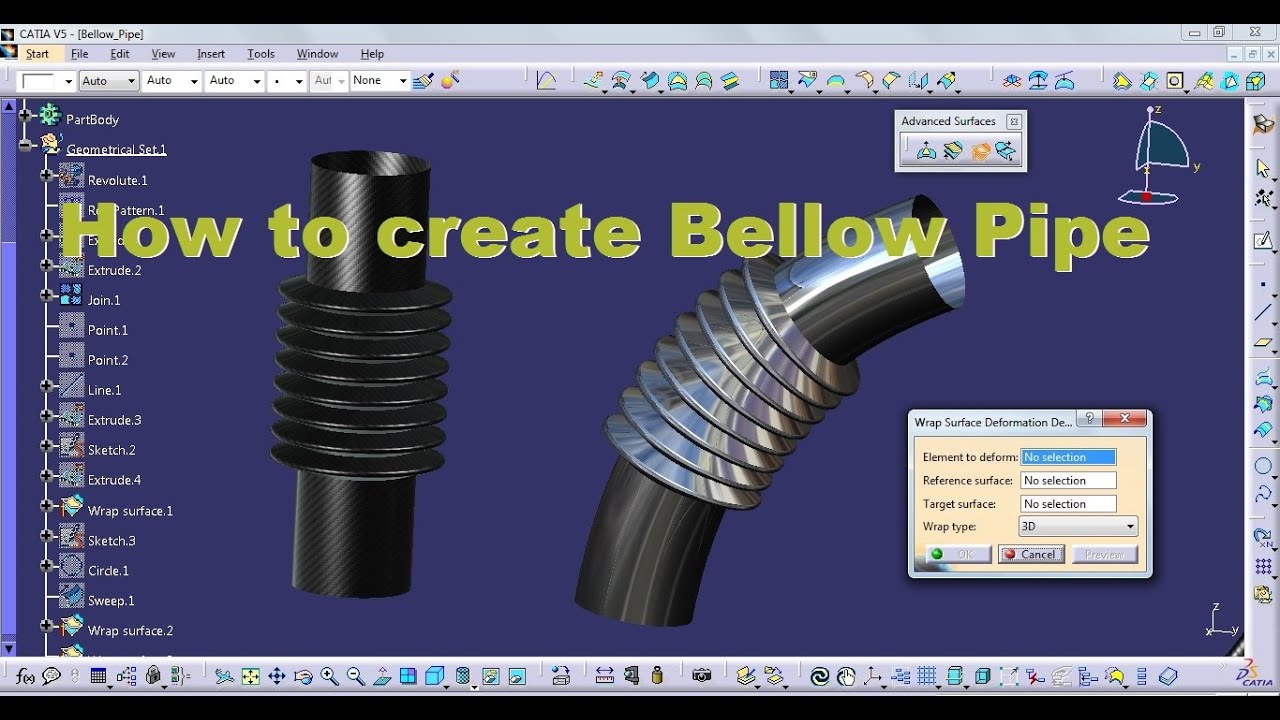Image resolution: width=1280 pixels, height=720 pixels.
Task: Activate the Pan view tool
Action: pyautogui.click(x=277, y=677)
